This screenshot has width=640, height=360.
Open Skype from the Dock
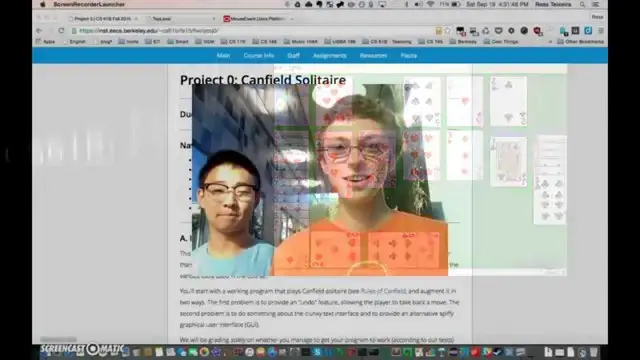(317, 352)
